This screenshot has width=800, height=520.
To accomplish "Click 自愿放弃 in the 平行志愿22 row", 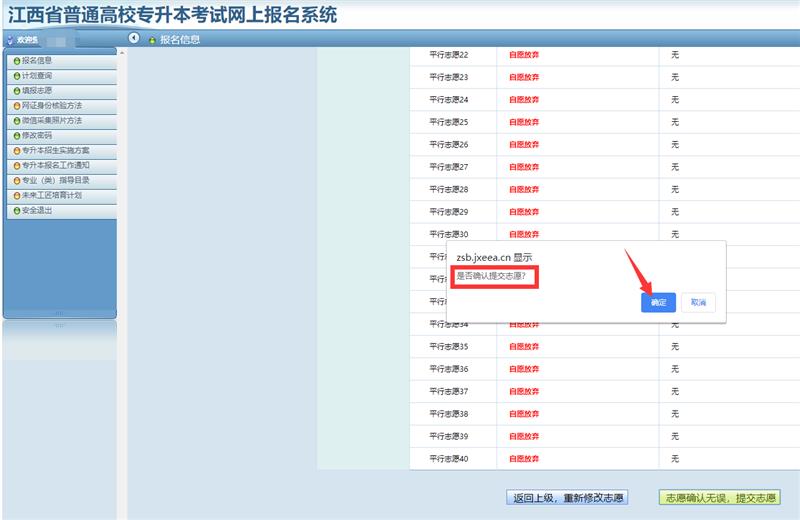I will click(x=524, y=55).
